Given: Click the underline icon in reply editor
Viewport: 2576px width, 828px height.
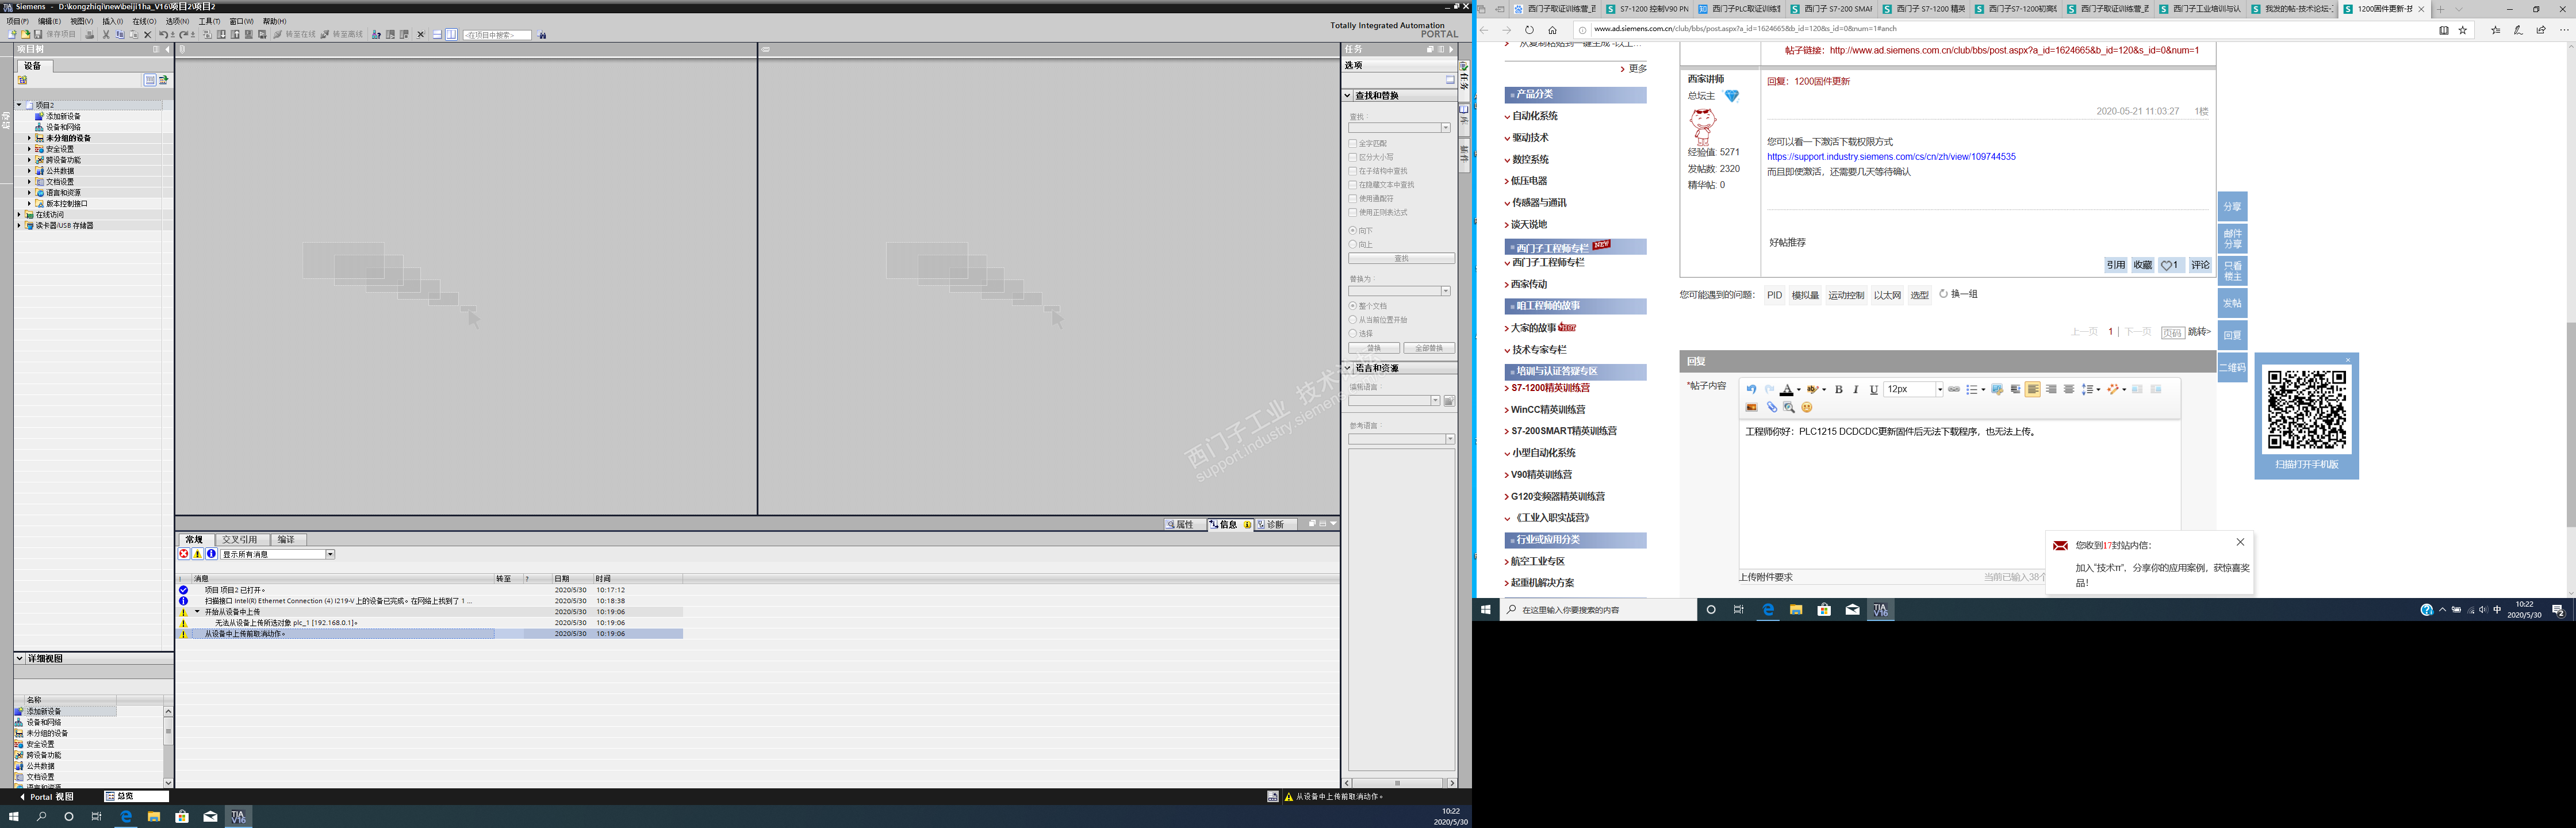Looking at the screenshot, I should pyautogui.click(x=1873, y=390).
